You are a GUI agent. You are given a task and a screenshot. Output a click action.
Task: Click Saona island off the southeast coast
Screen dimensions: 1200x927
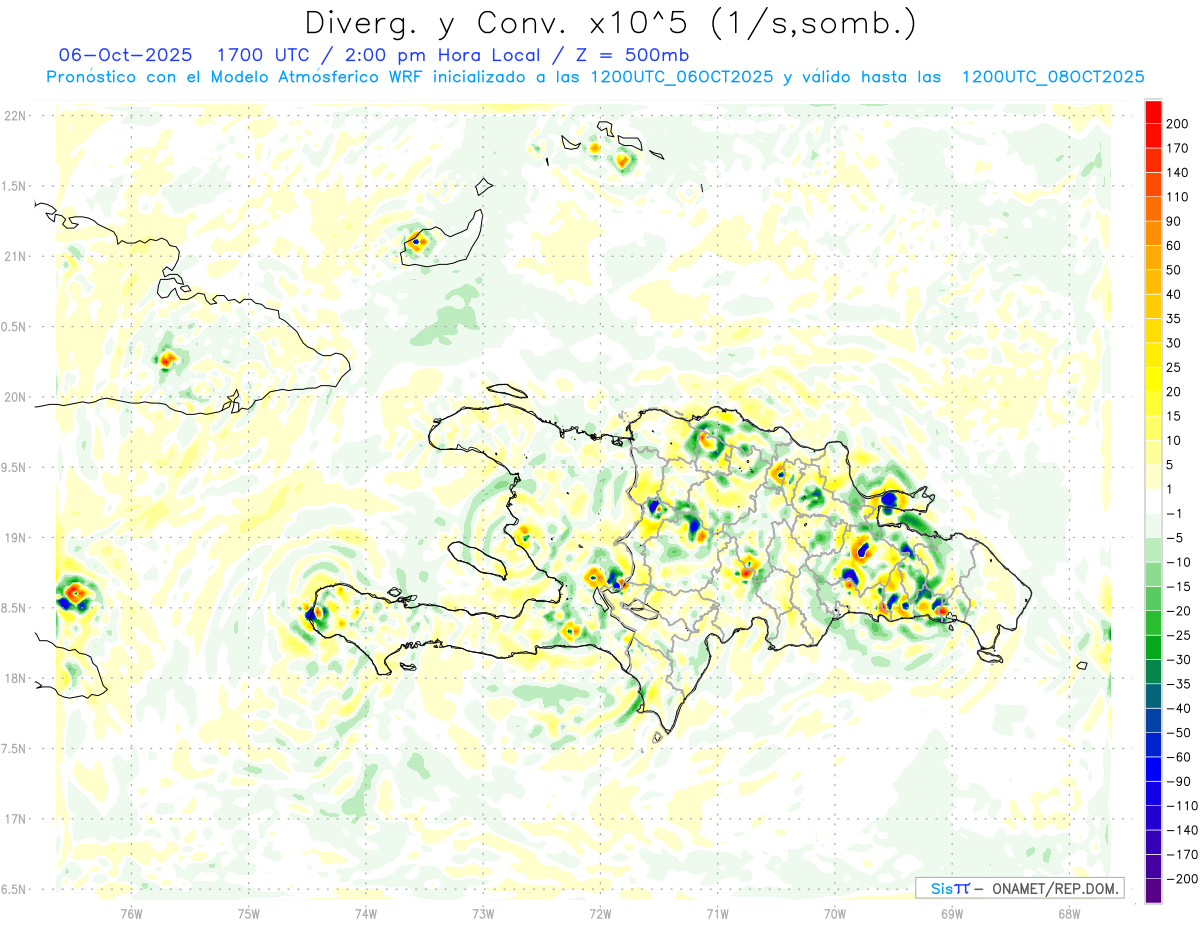[991, 656]
